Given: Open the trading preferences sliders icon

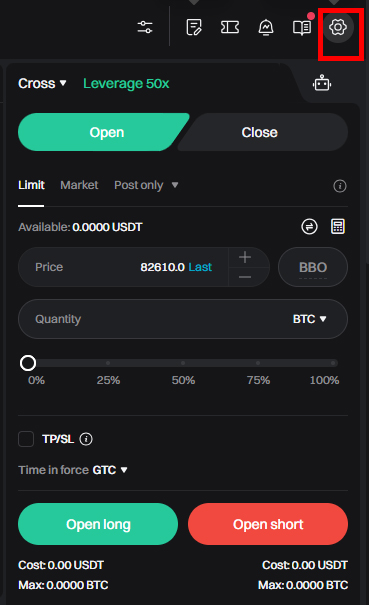Looking at the screenshot, I should [x=145, y=27].
